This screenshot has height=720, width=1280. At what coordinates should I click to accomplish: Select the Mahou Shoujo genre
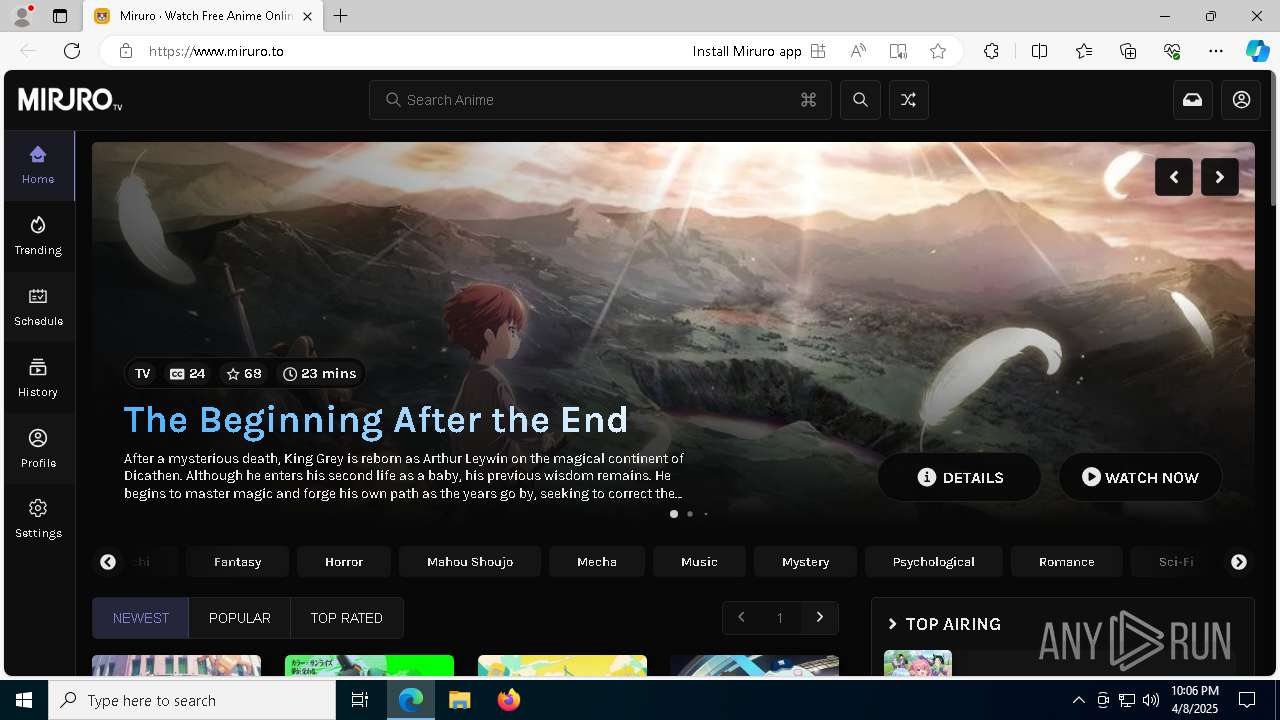click(x=470, y=562)
